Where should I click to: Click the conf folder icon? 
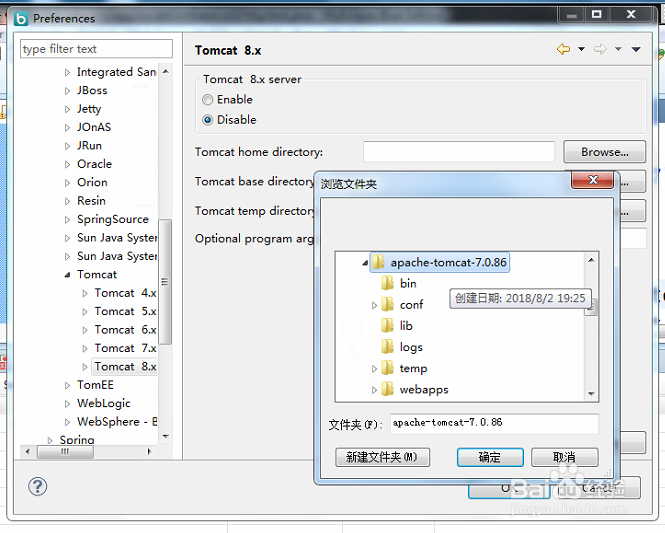[x=387, y=304]
